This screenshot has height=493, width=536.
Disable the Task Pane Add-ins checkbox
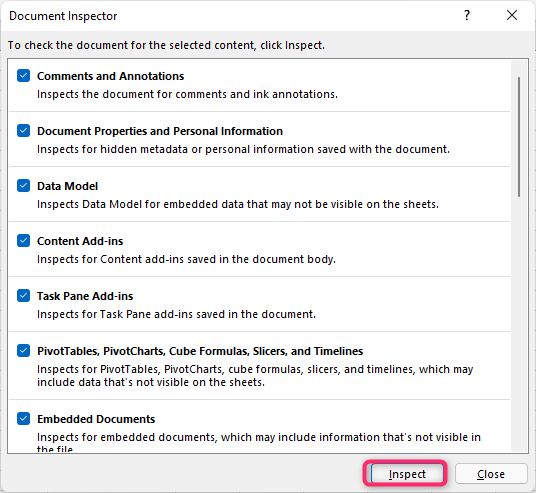pos(24,296)
